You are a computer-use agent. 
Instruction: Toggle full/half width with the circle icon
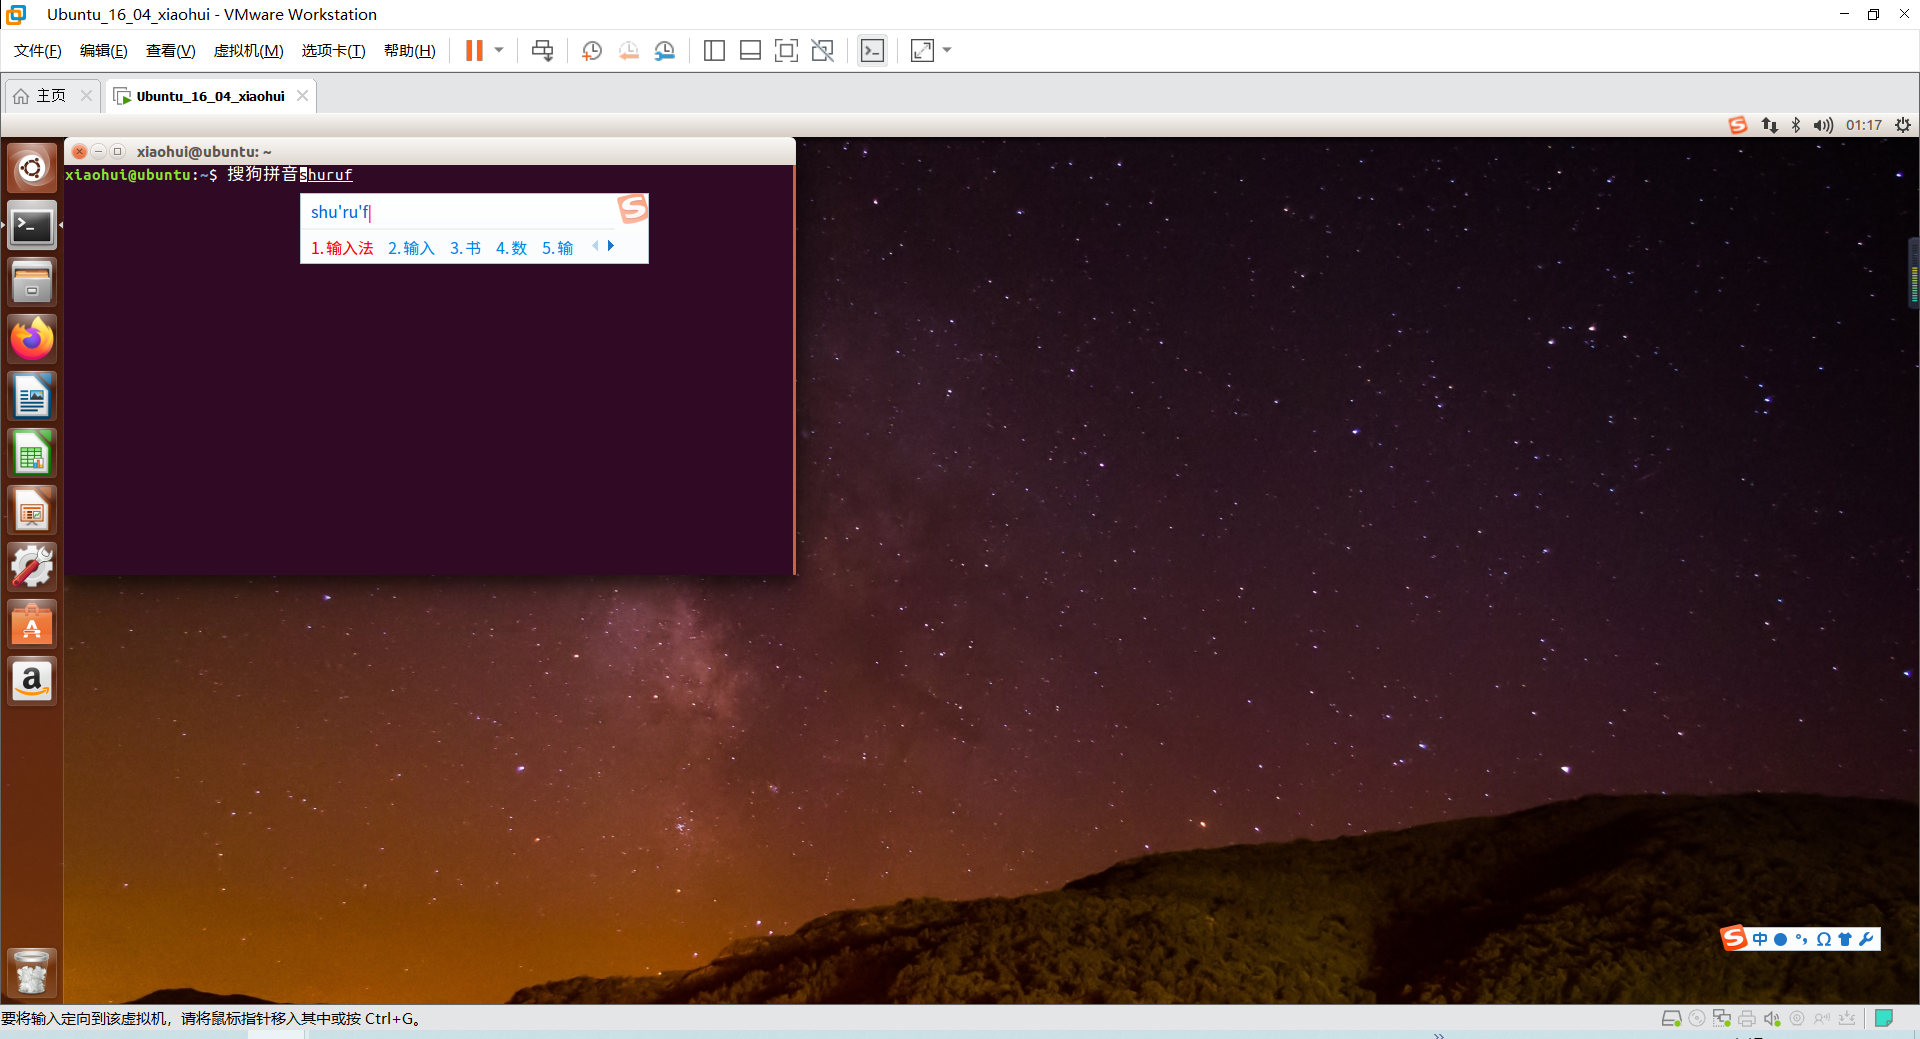[1780, 939]
